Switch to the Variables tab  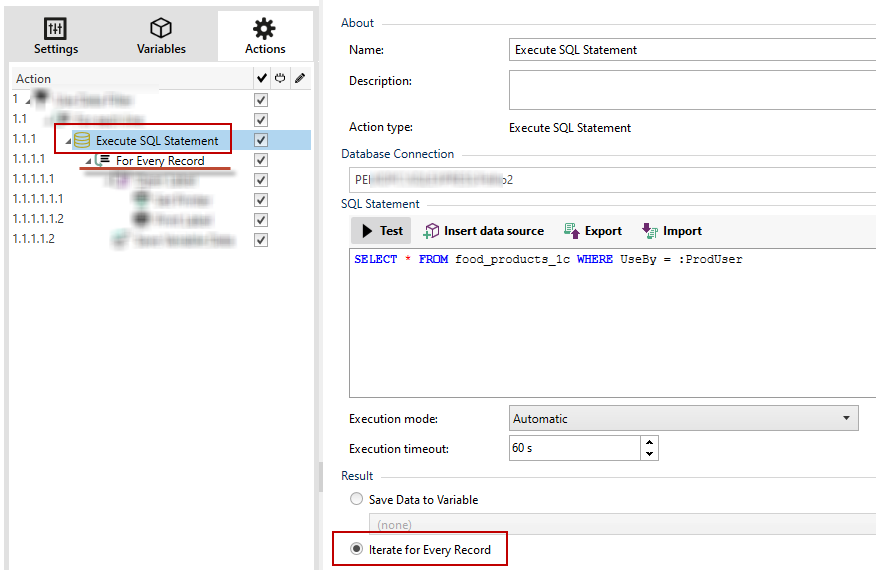[x=161, y=37]
